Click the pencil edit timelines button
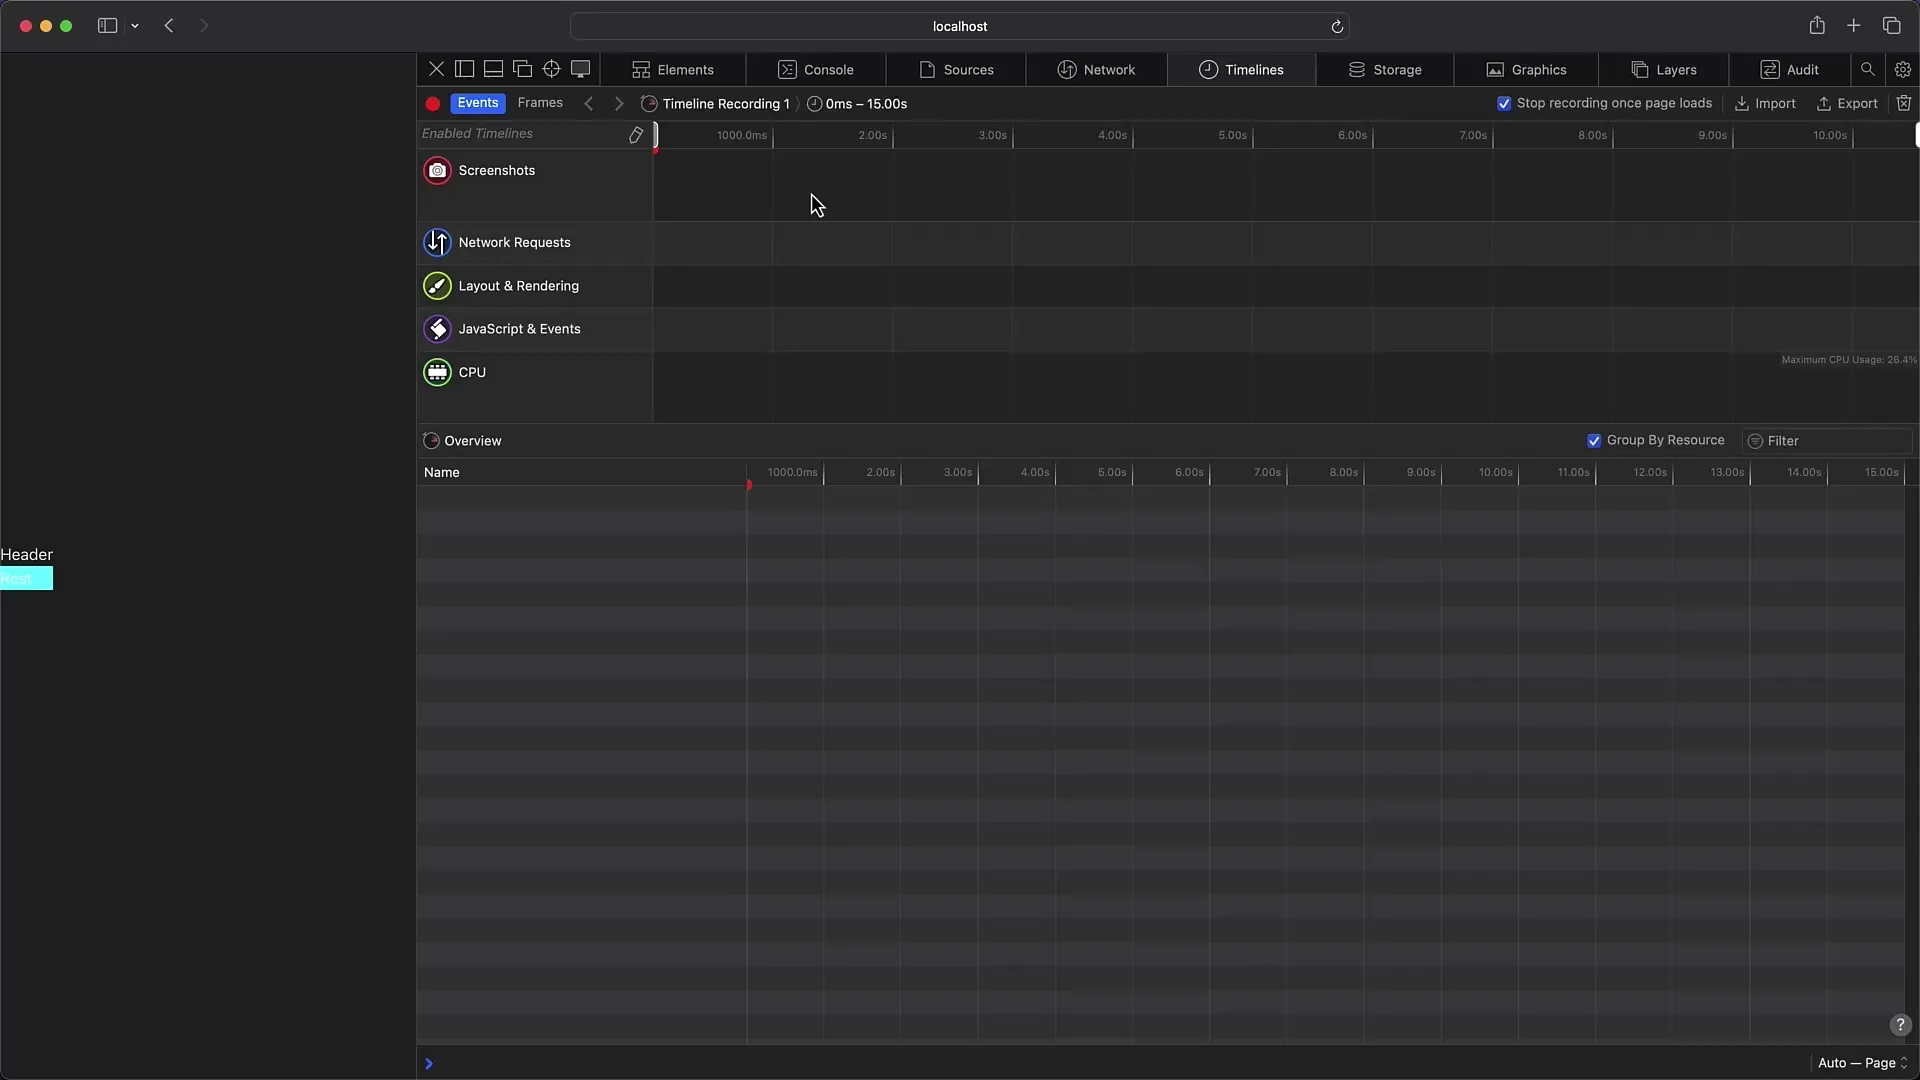 [x=634, y=133]
